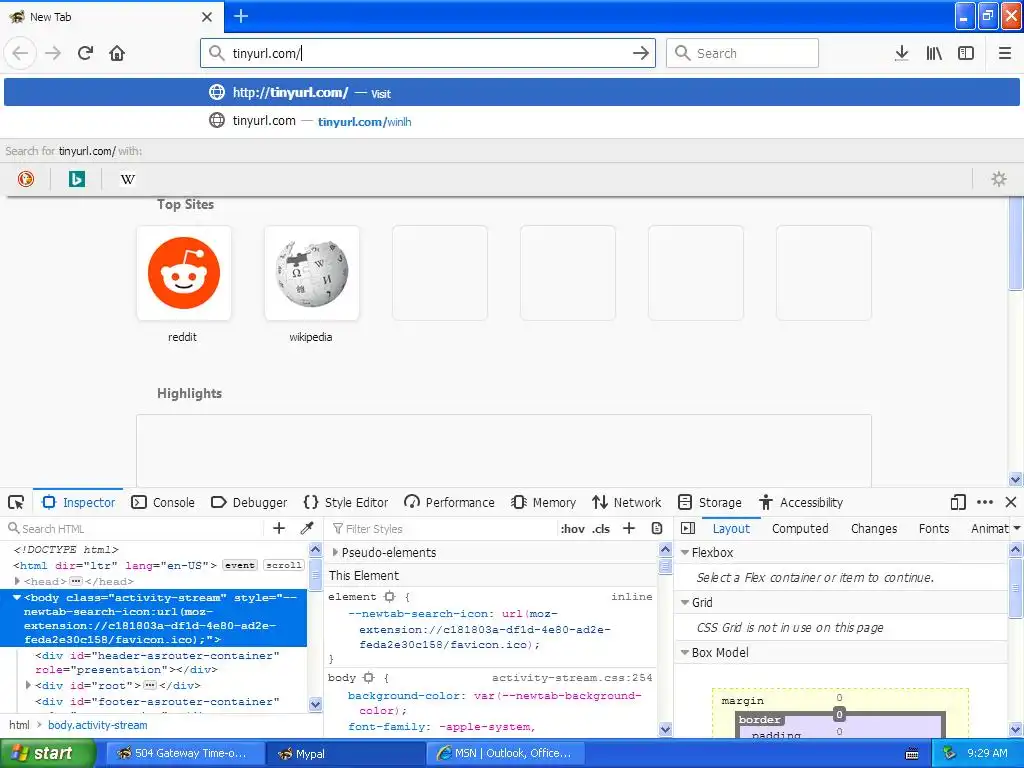
Task: Close the New Tab tab
Action: 206,17
